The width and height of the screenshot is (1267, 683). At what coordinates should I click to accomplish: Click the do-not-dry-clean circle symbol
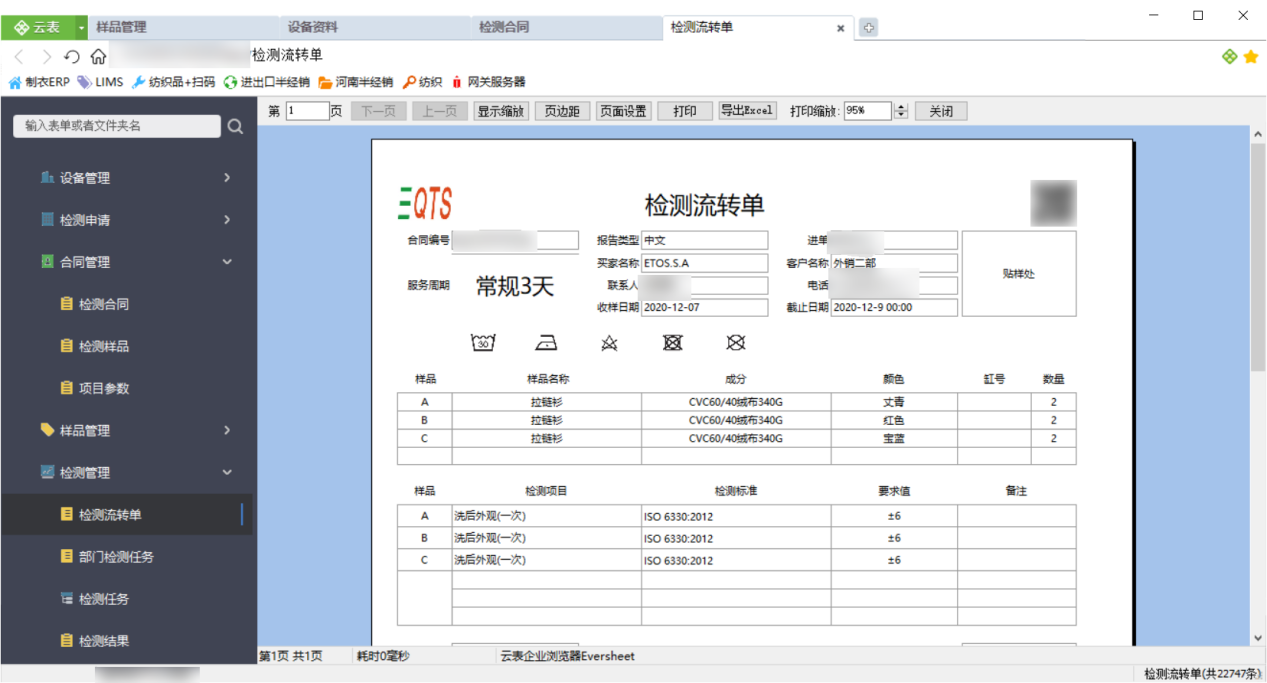[x=736, y=343]
